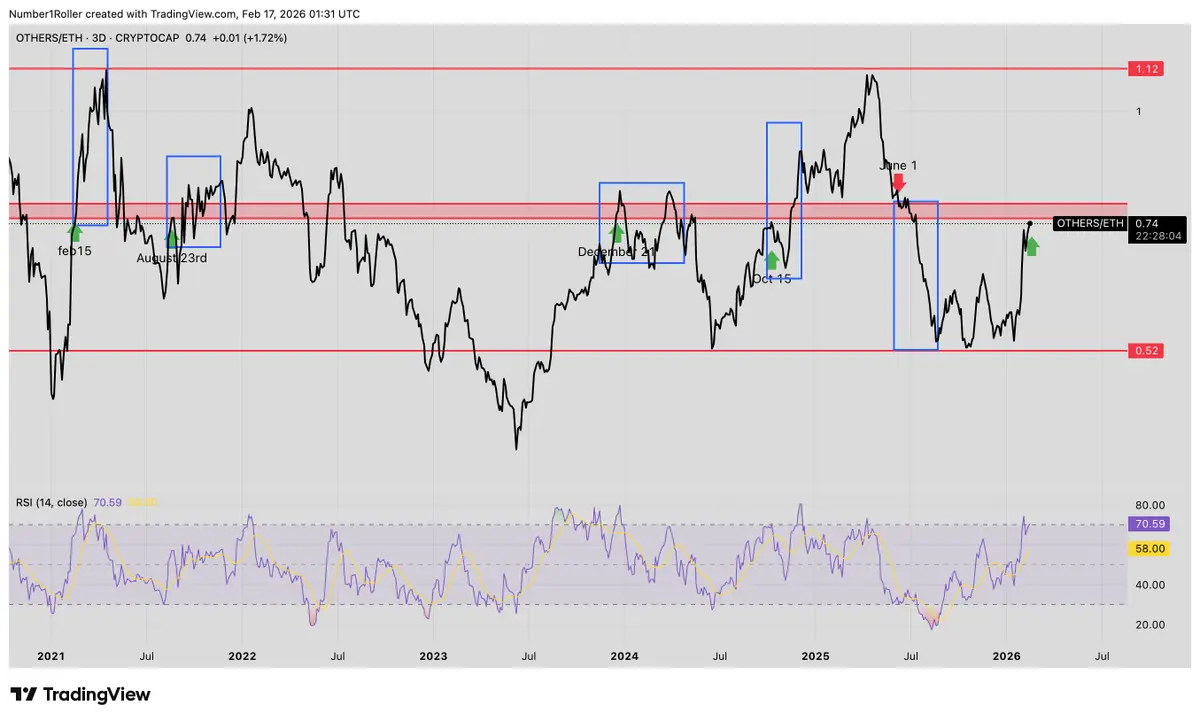This screenshot has height=721, width=1200.
Task: Click the +0.01 (+1.72%) change value
Action: [x=250, y=38]
